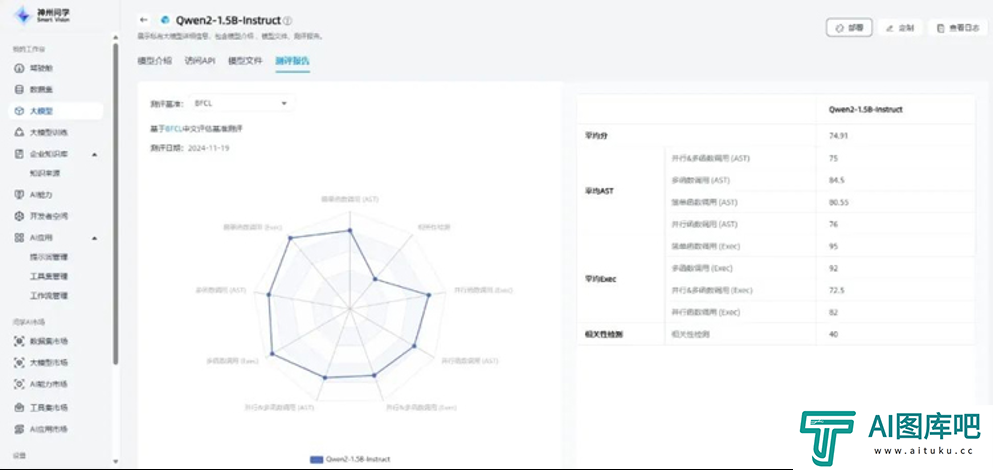Switch to the 模型介绍 tab
The width and height of the screenshot is (993, 470).
point(154,61)
